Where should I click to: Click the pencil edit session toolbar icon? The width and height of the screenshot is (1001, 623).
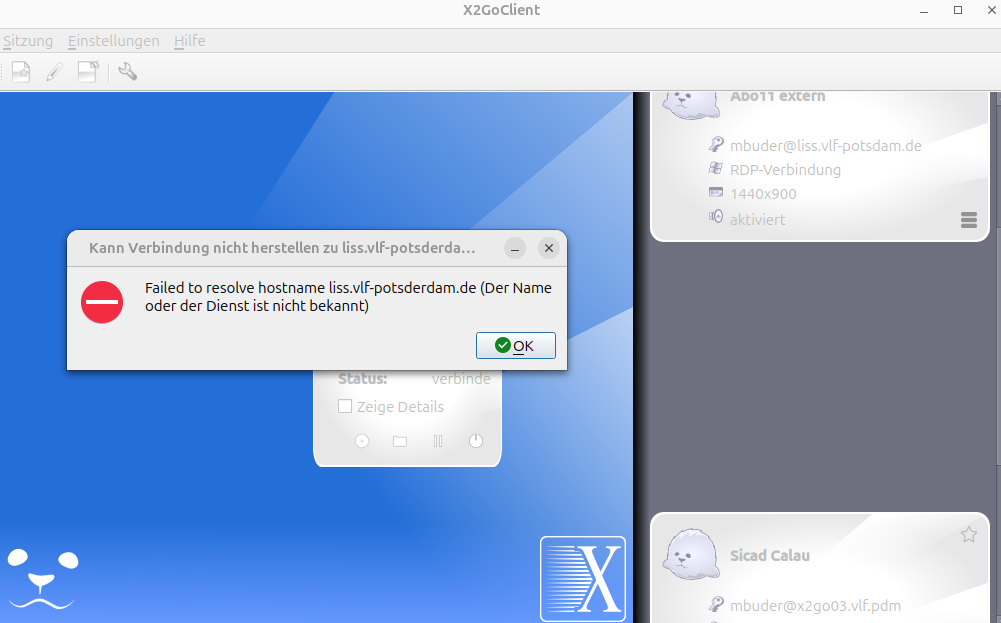54,71
